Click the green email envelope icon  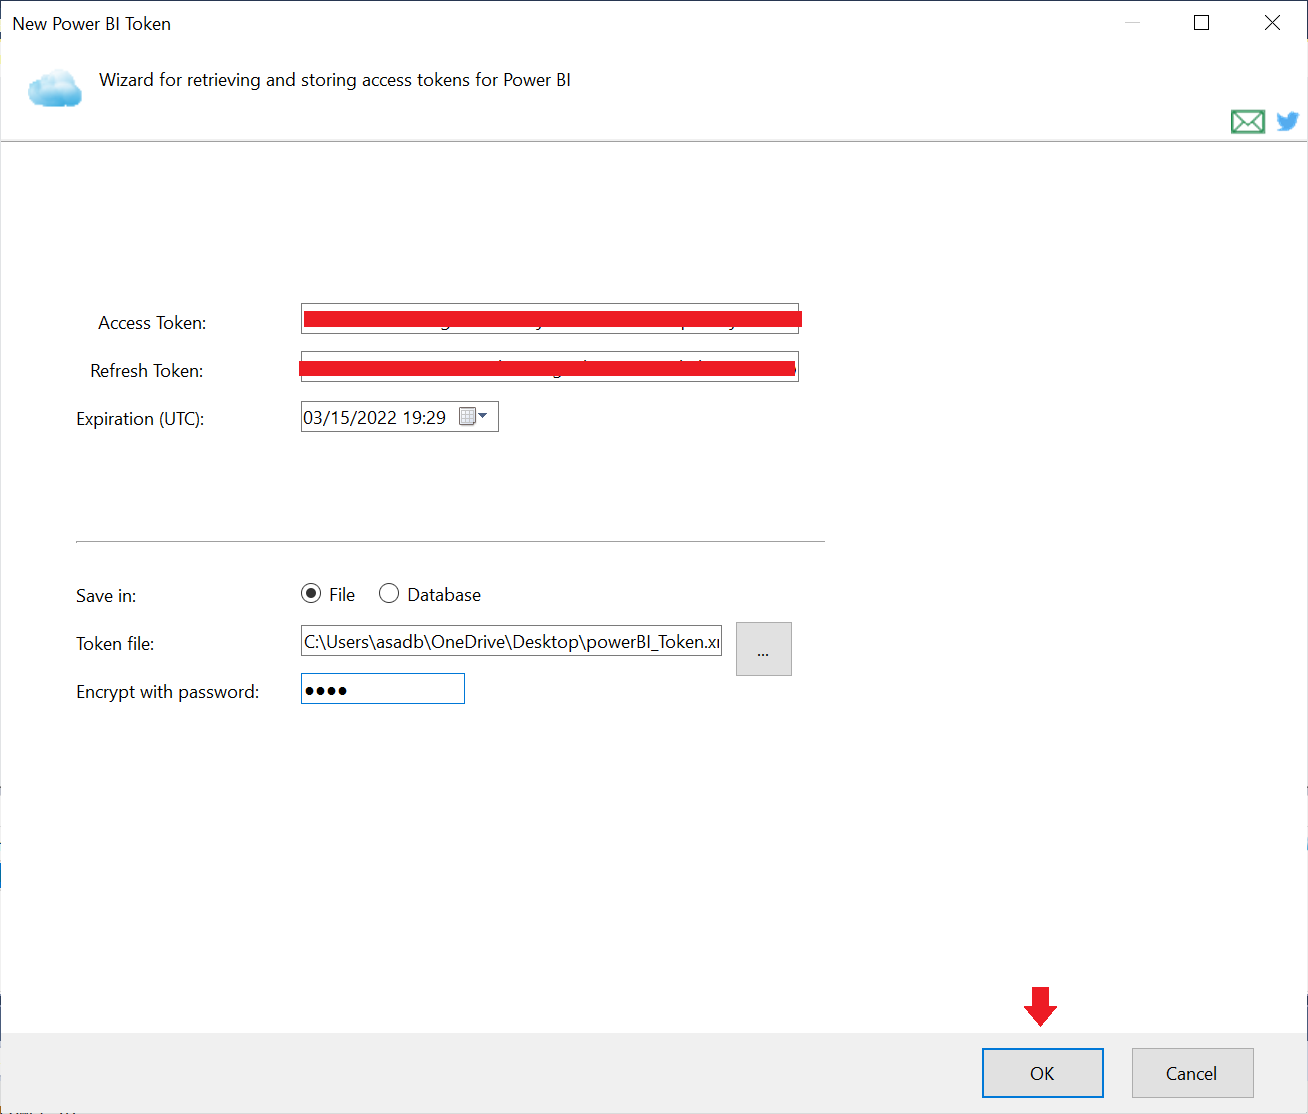pos(1247,122)
